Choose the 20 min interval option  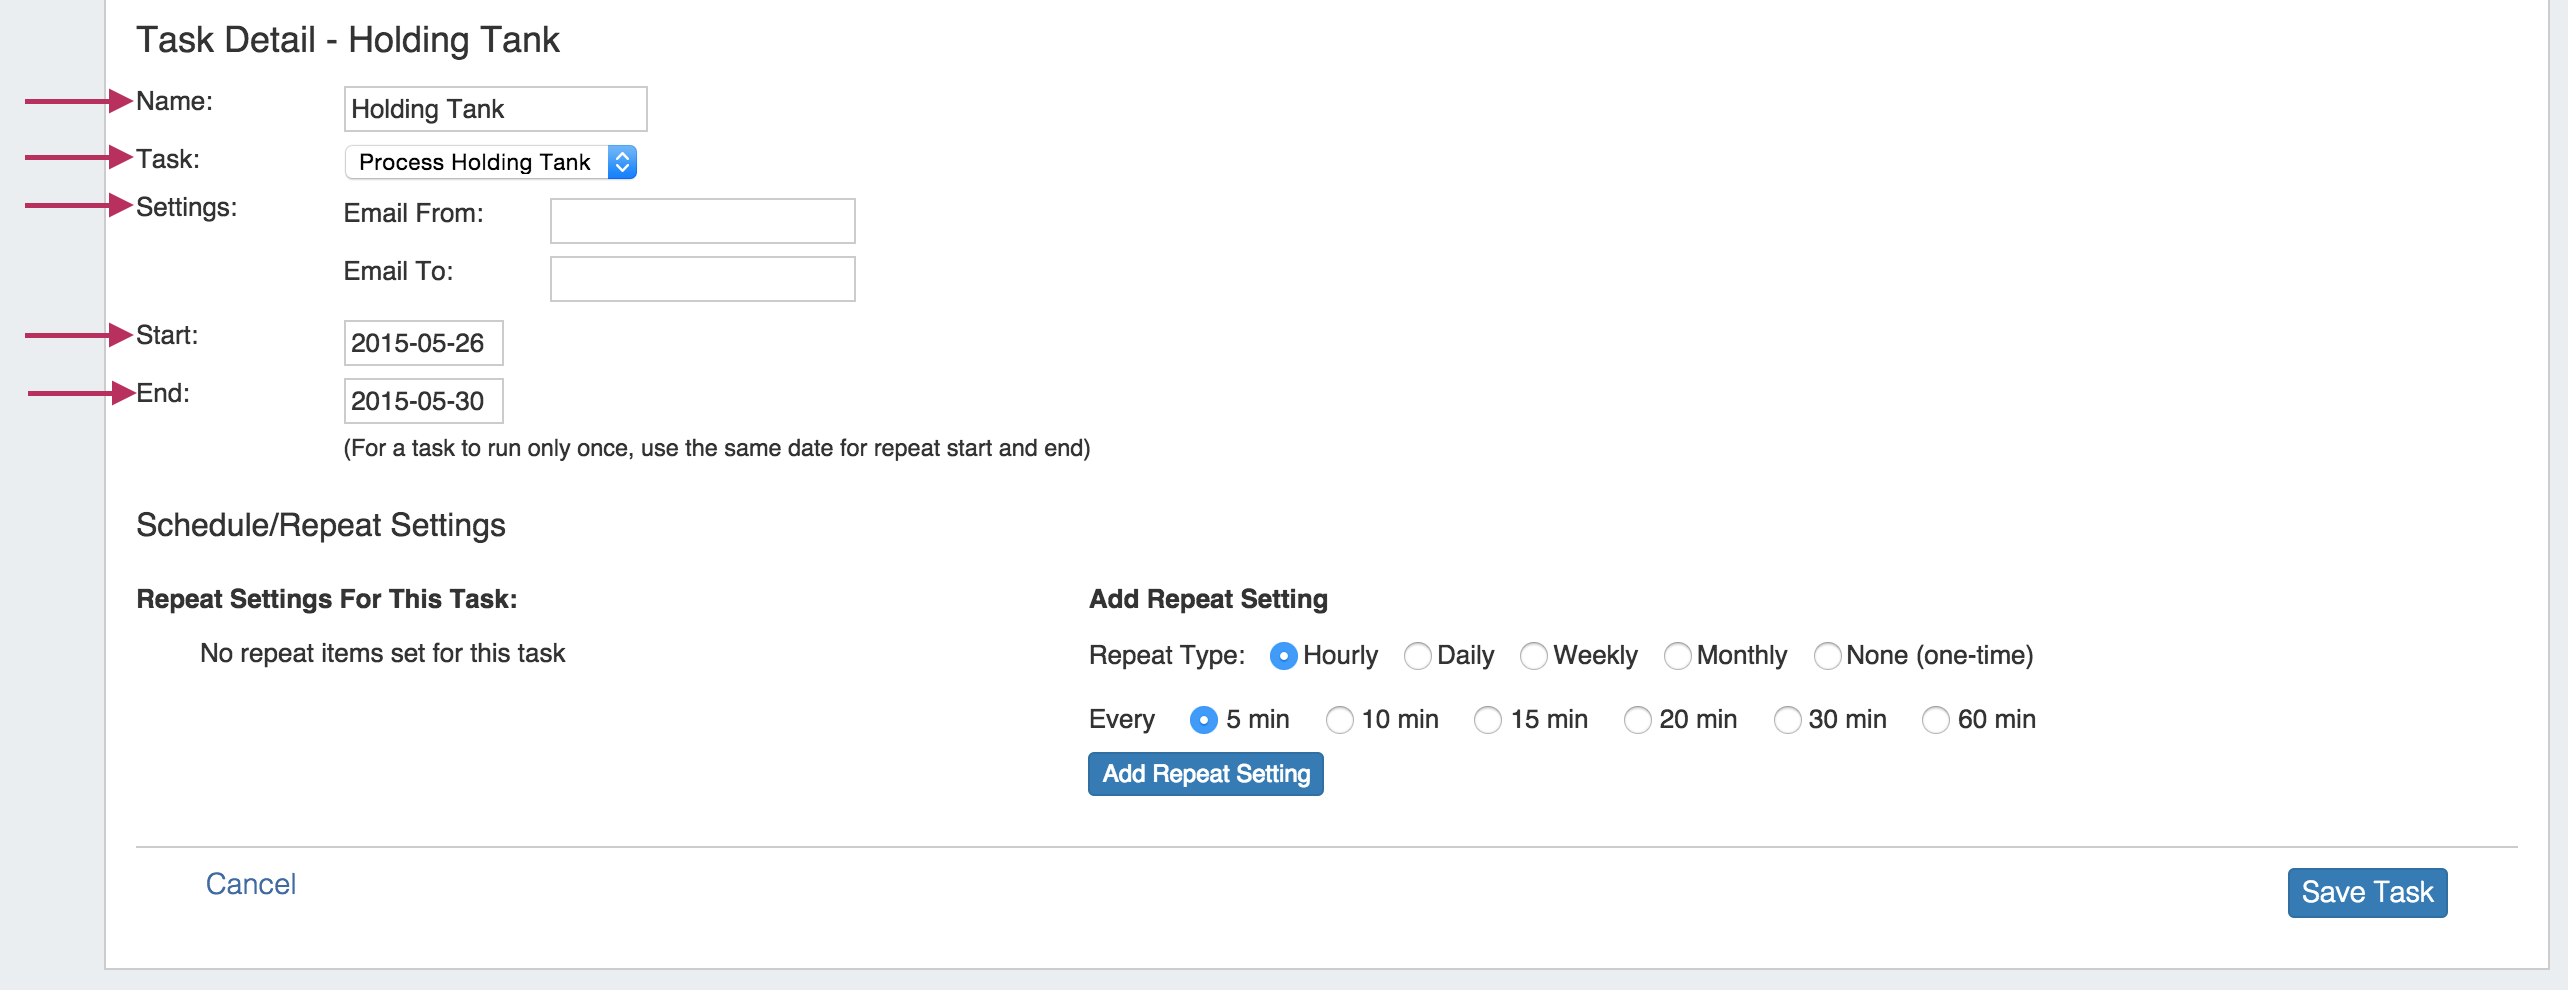(1637, 720)
